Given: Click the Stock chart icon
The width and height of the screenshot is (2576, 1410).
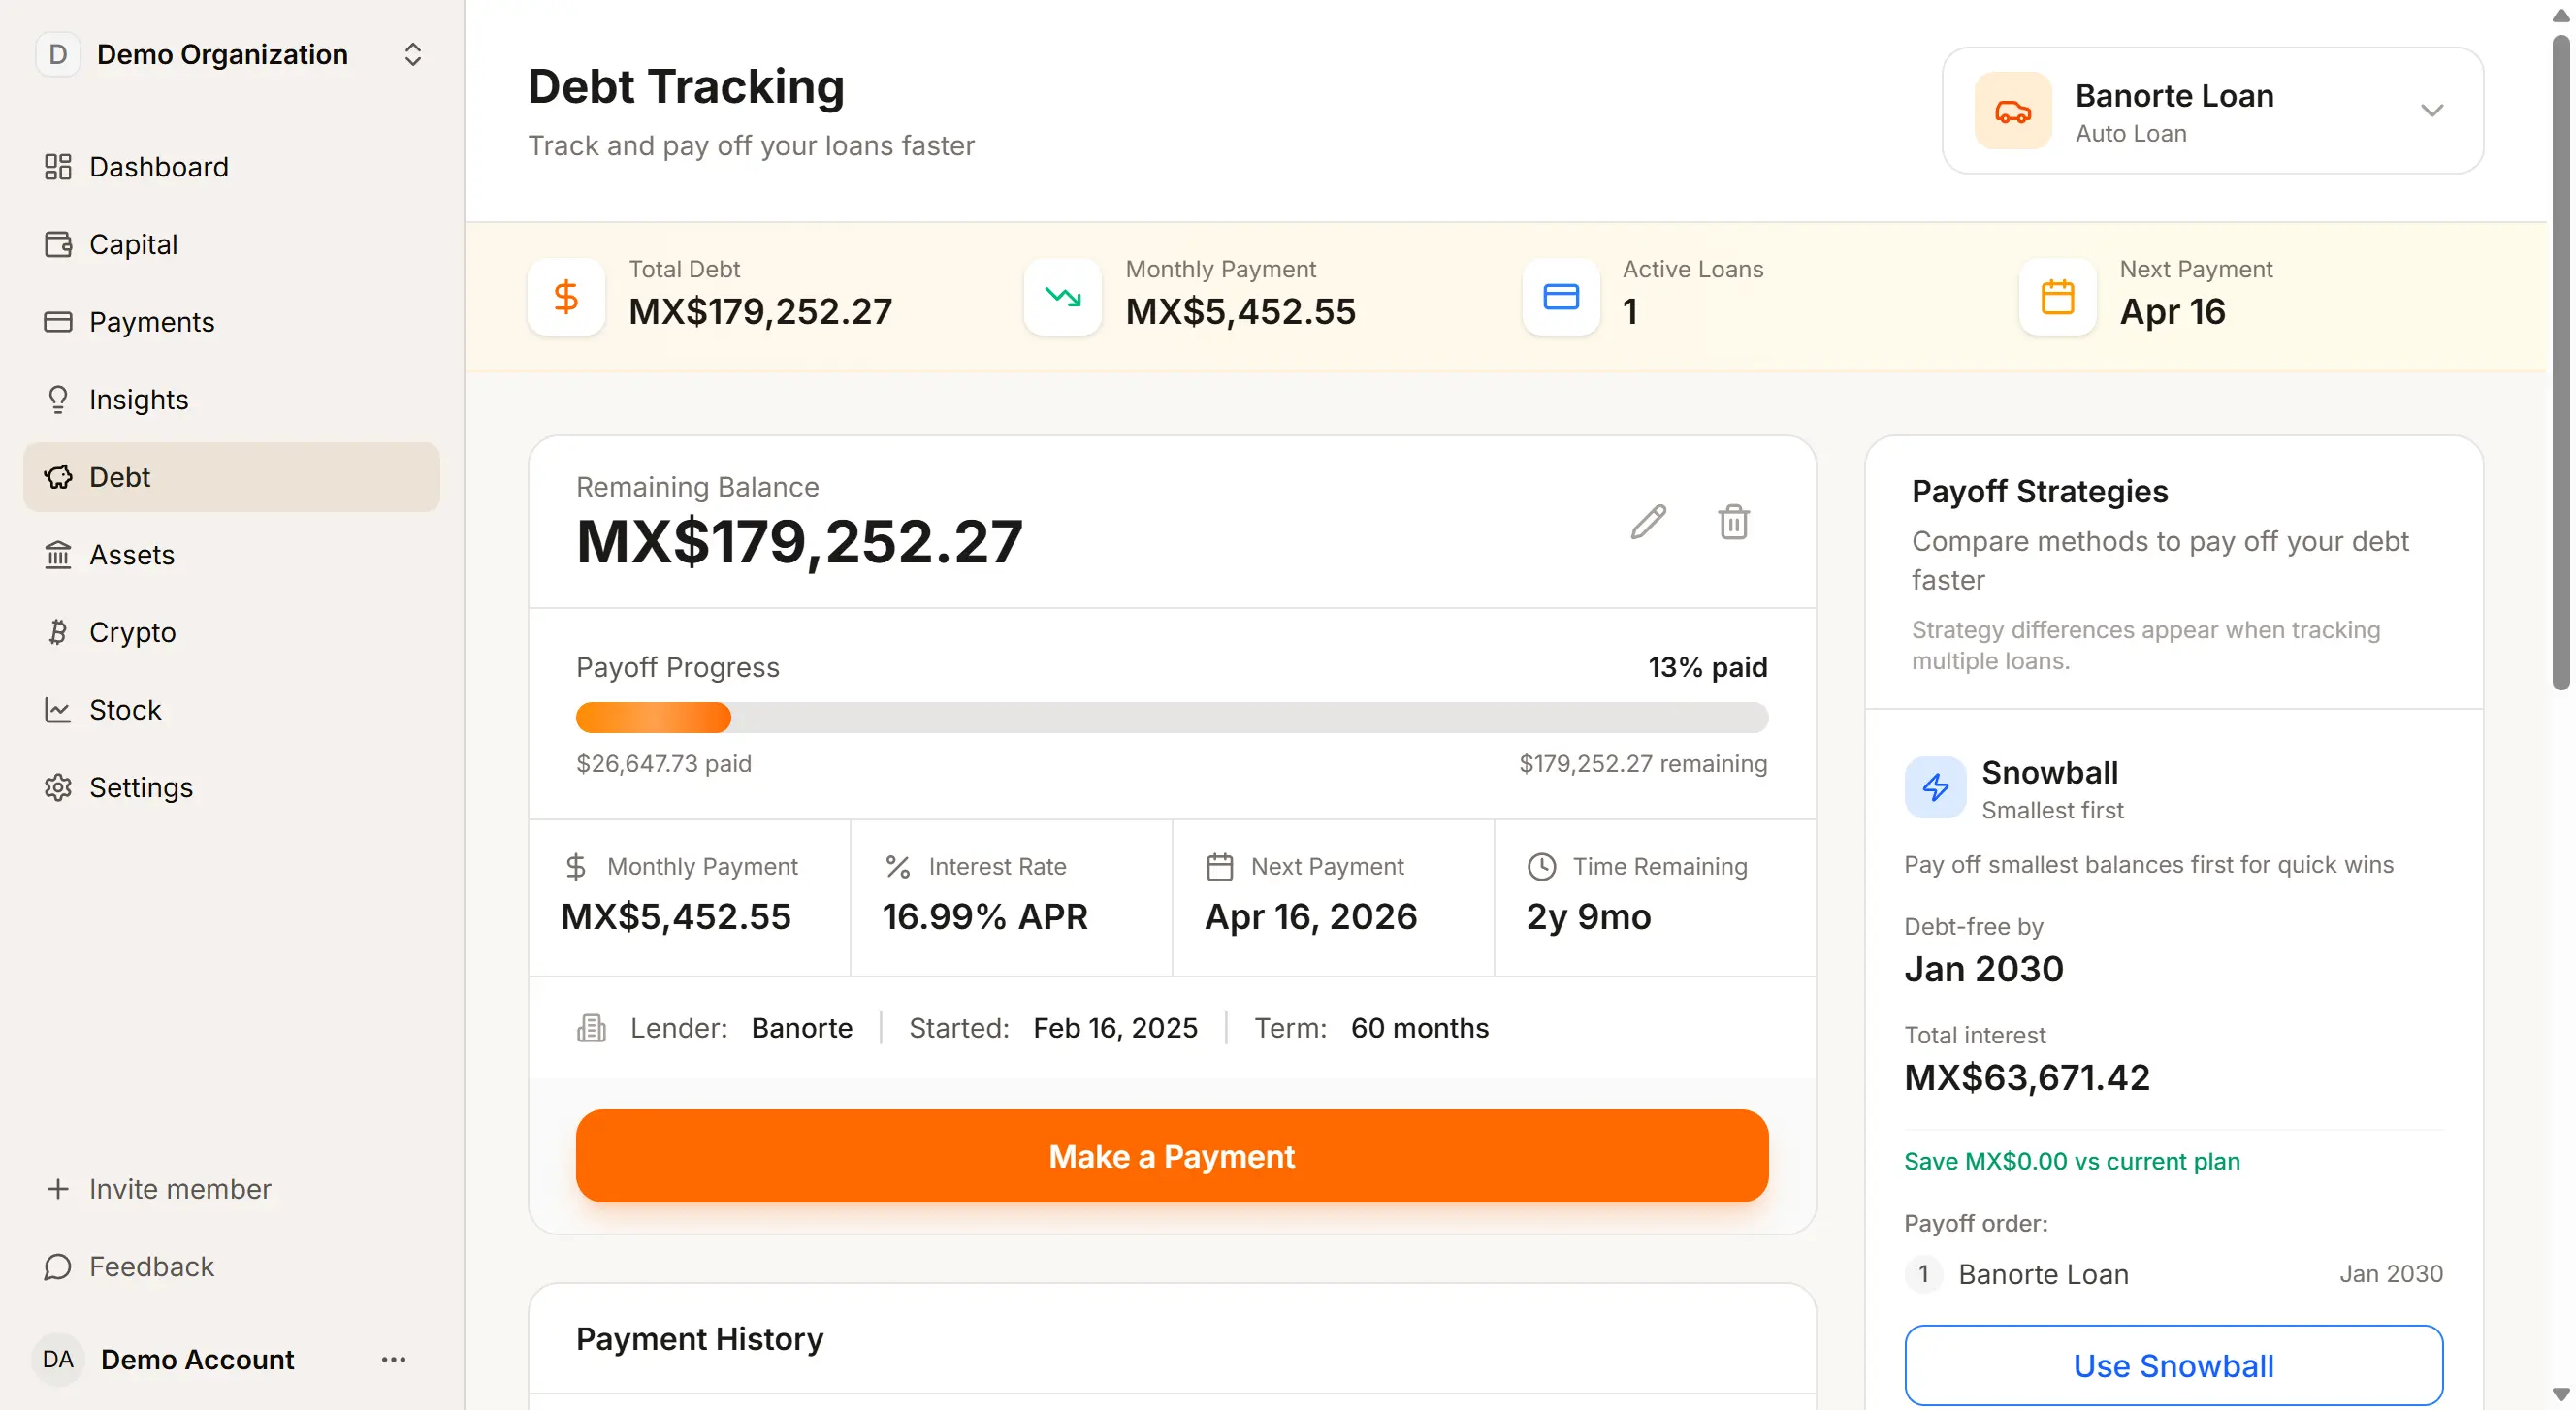Looking at the screenshot, I should (58, 710).
